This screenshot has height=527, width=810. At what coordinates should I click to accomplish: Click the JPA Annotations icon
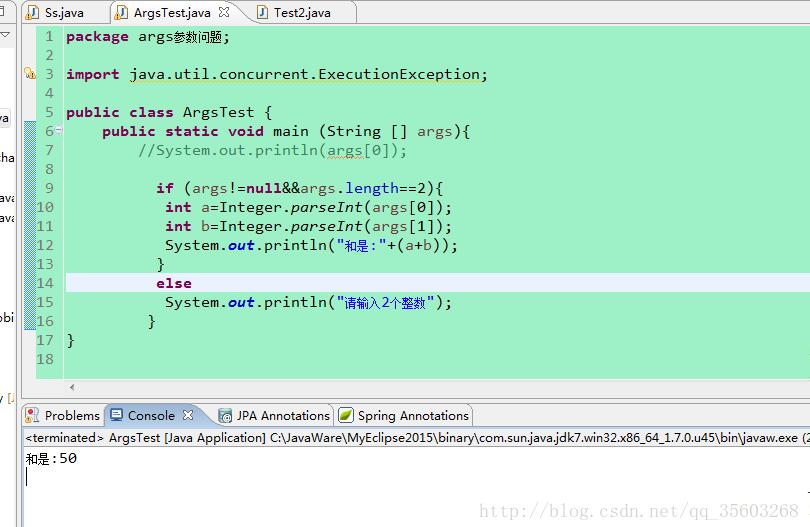(x=225, y=415)
